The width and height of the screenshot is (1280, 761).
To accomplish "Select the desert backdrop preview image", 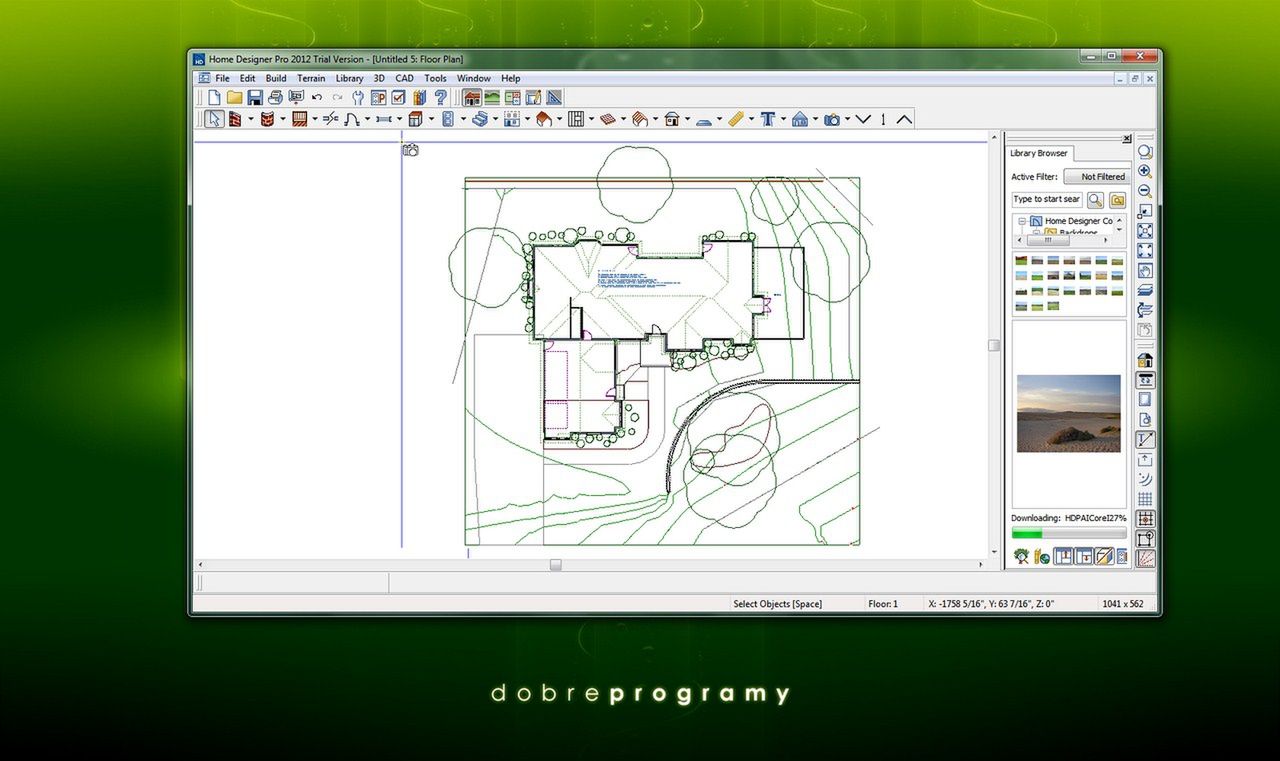I will (1068, 413).
